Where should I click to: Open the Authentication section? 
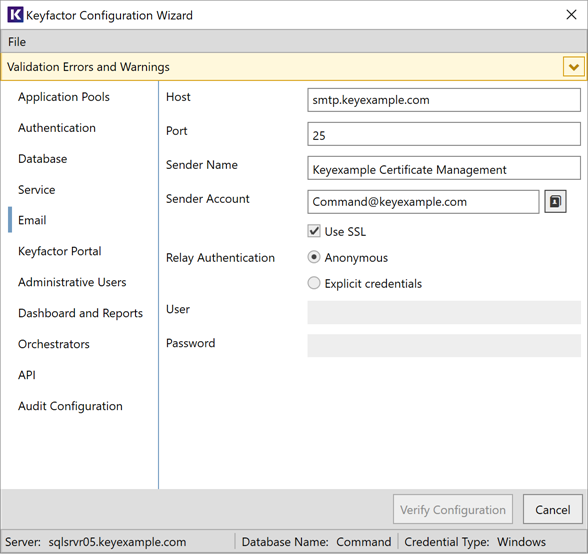coord(57,128)
